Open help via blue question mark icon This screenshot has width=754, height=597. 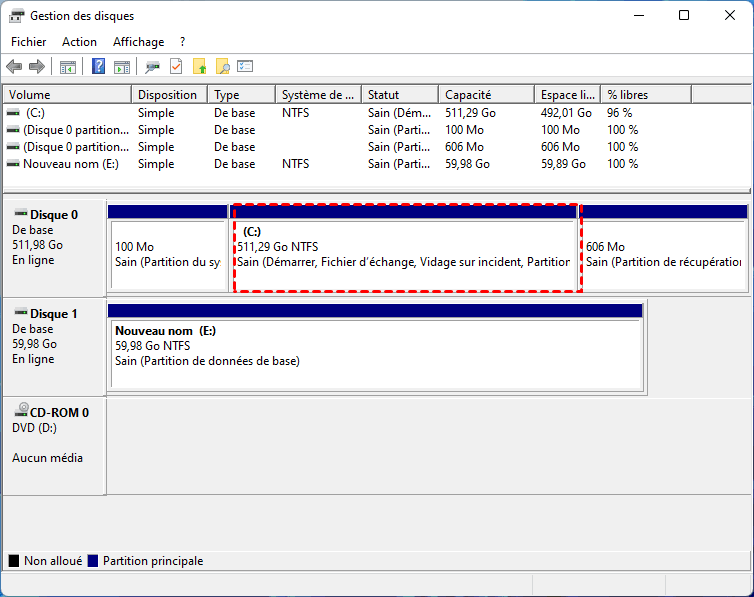(x=99, y=67)
